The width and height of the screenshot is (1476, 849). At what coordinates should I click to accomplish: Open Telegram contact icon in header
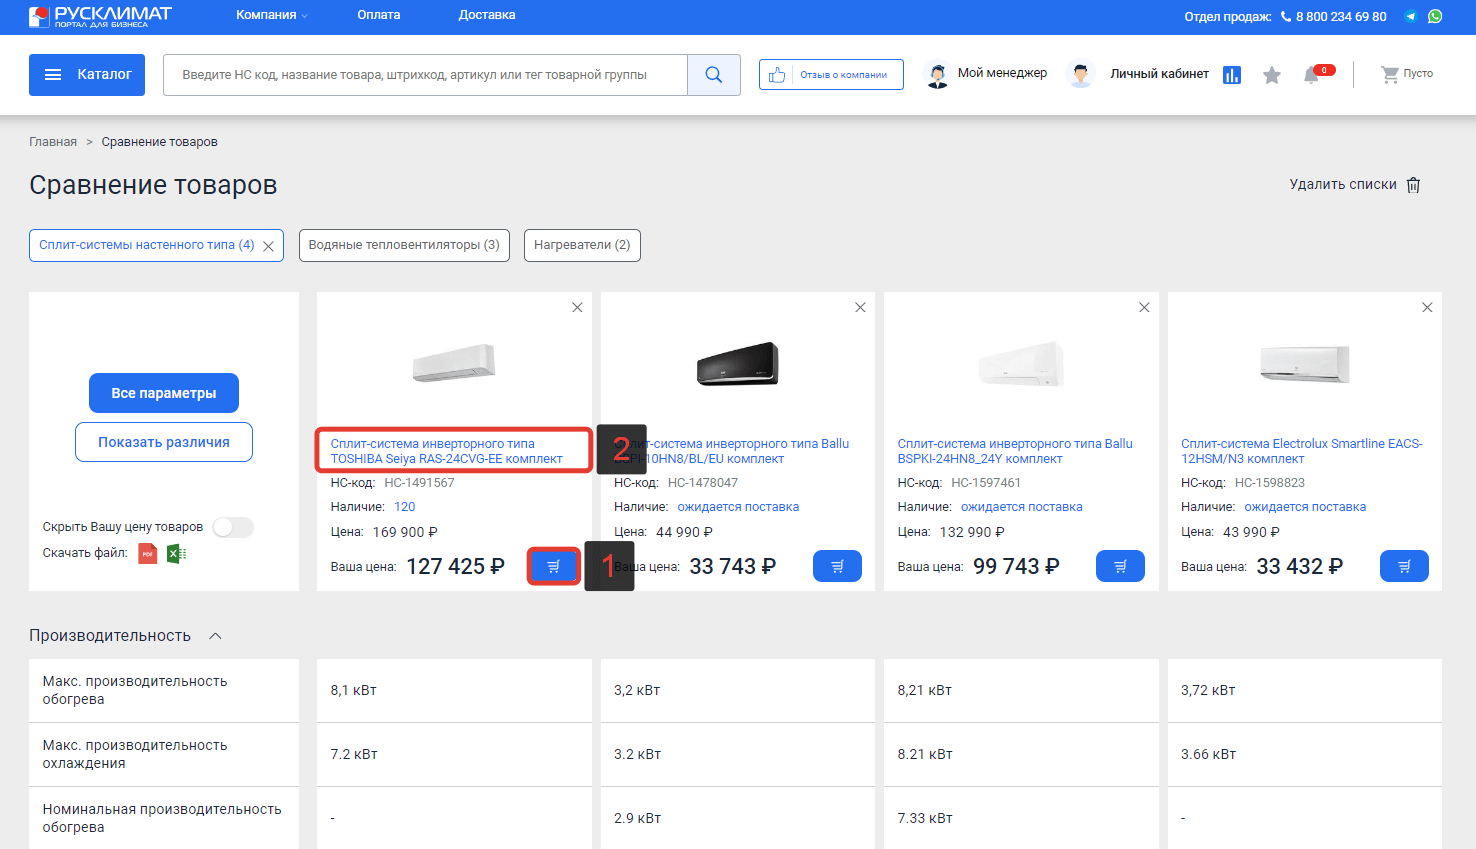click(x=1411, y=16)
